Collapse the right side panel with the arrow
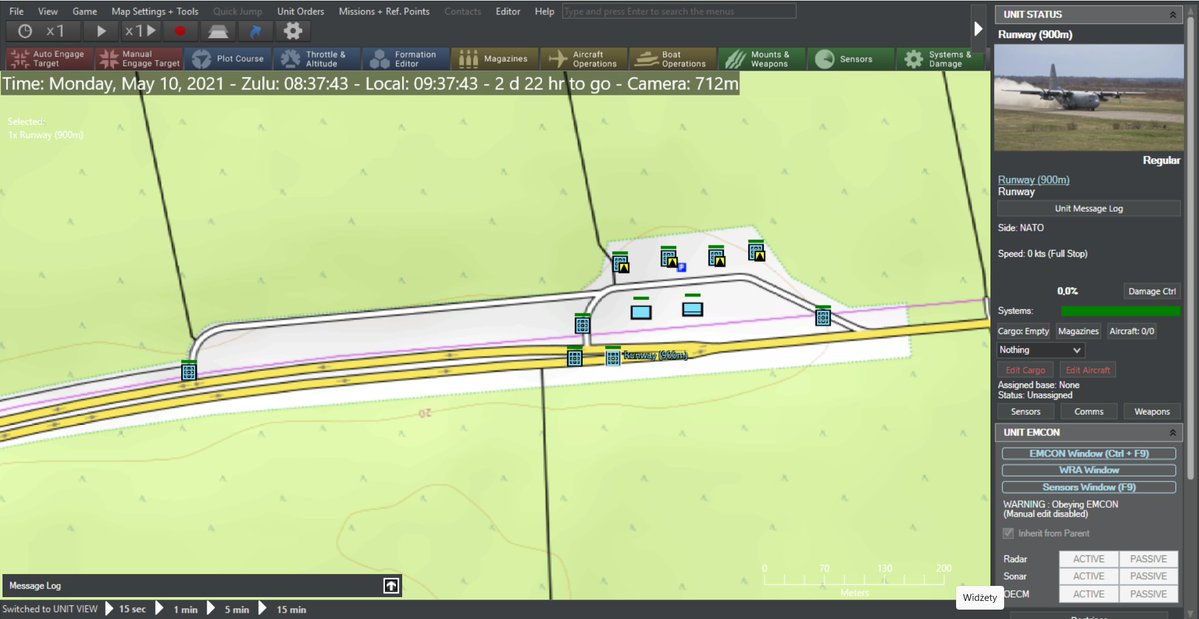This screenshot has height=619, width=1199. [x=978, y=28]
